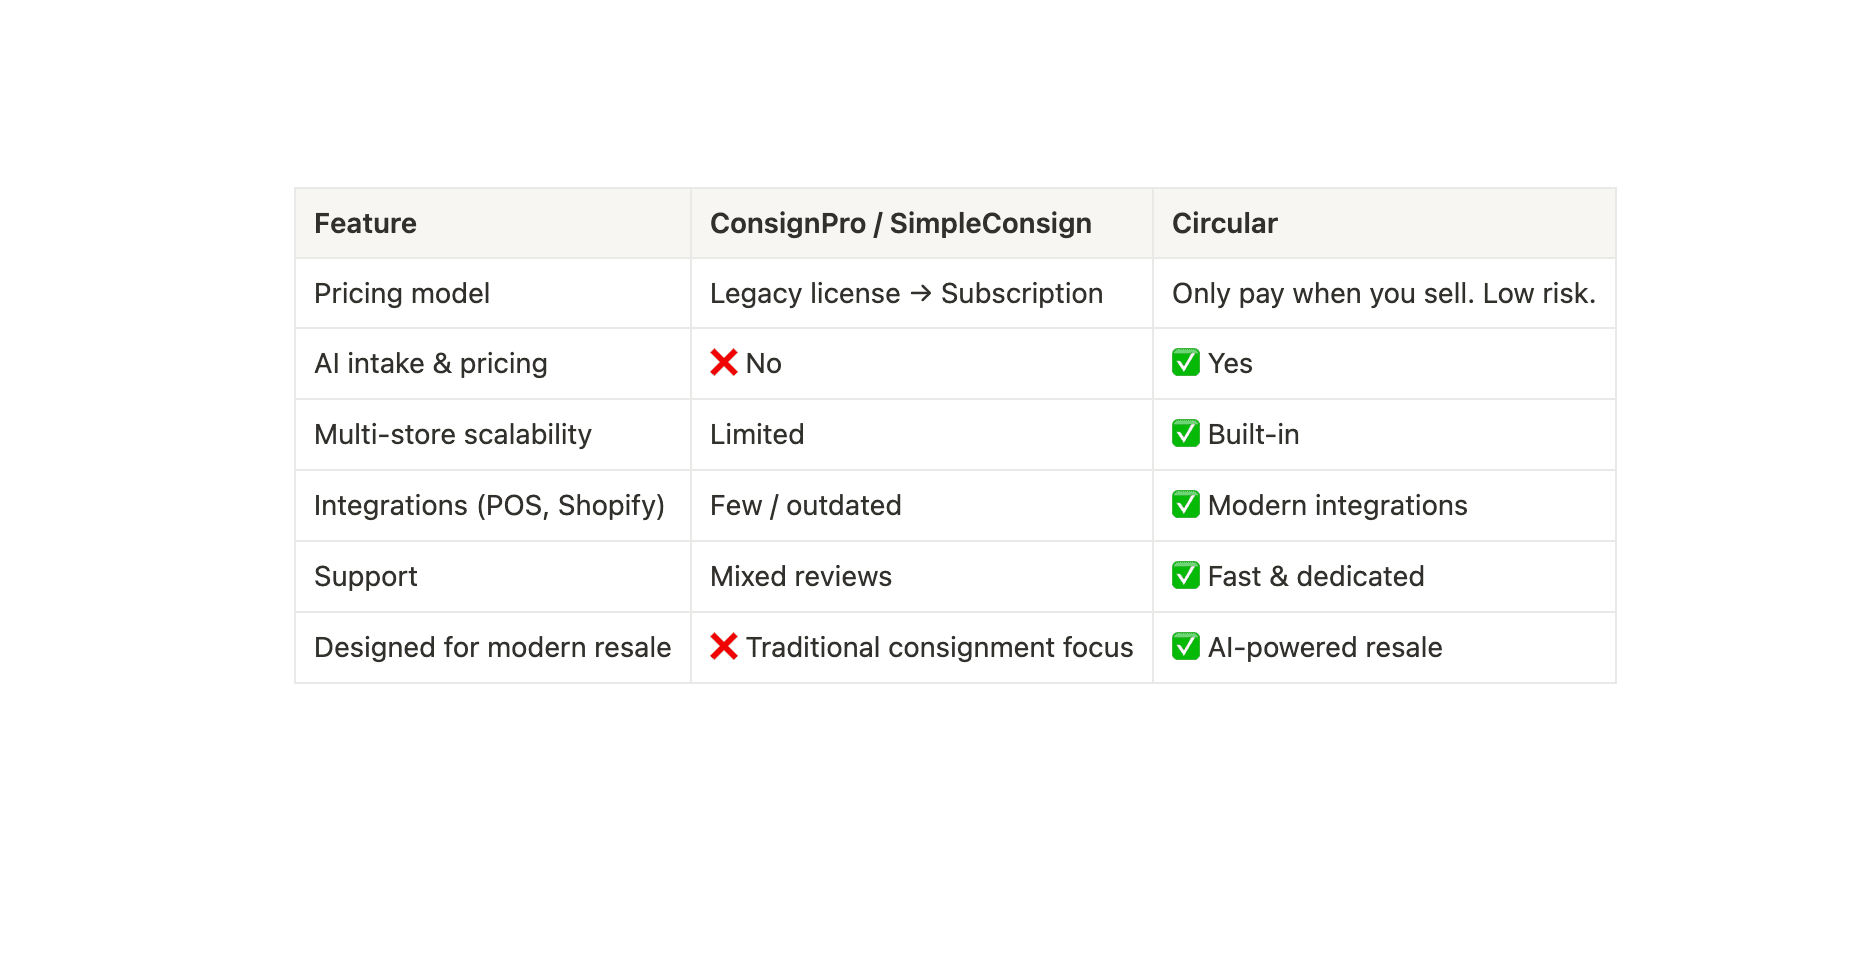
Task: Click the green checkmark beside Yes
Action: (x=1185, y=363)
